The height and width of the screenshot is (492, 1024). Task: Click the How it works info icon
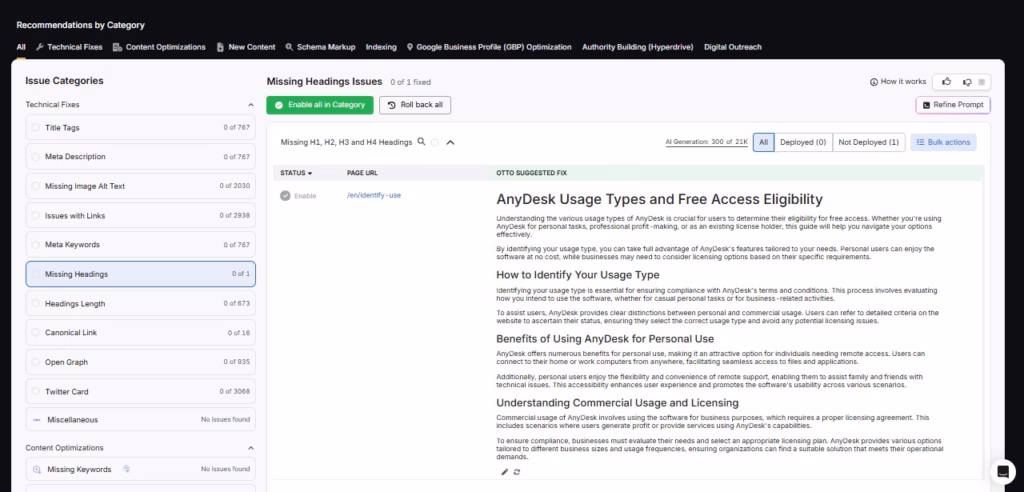[x=875, y=81]
